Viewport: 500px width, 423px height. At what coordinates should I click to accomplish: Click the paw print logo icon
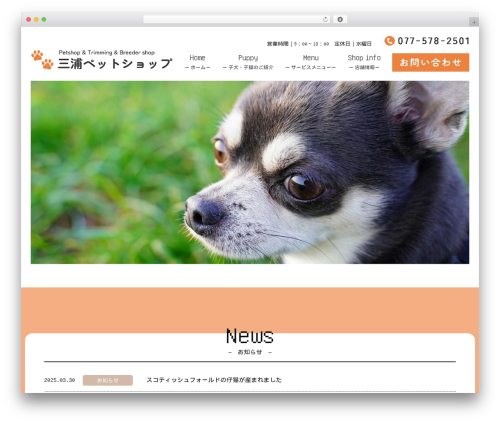click(42, 59)
